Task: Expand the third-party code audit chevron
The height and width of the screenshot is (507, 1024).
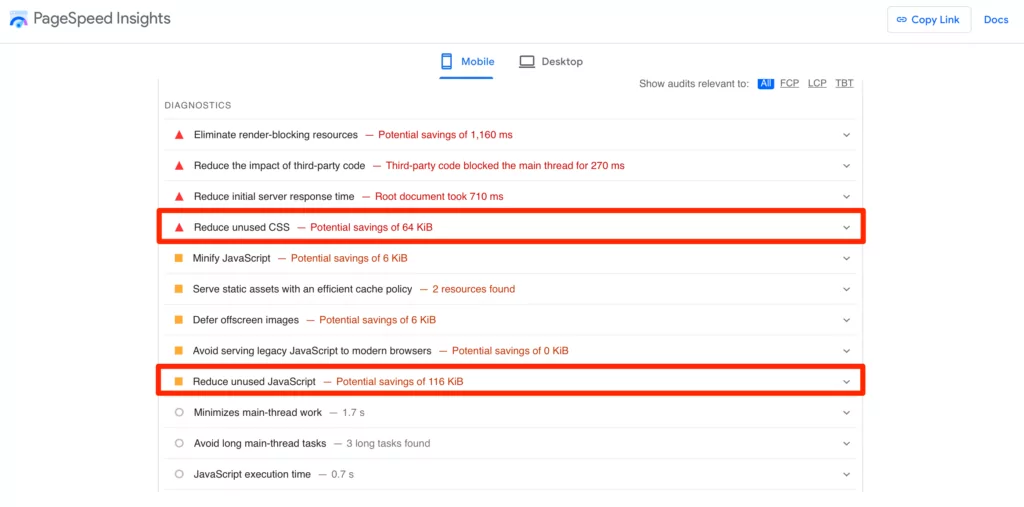Action: pos(846,166)
